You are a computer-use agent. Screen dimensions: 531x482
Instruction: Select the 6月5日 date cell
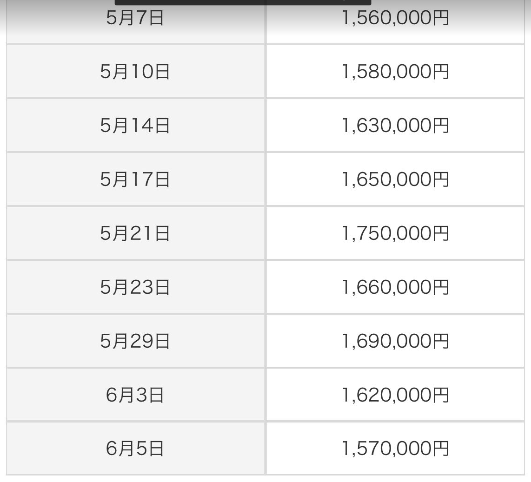[135, 448]
